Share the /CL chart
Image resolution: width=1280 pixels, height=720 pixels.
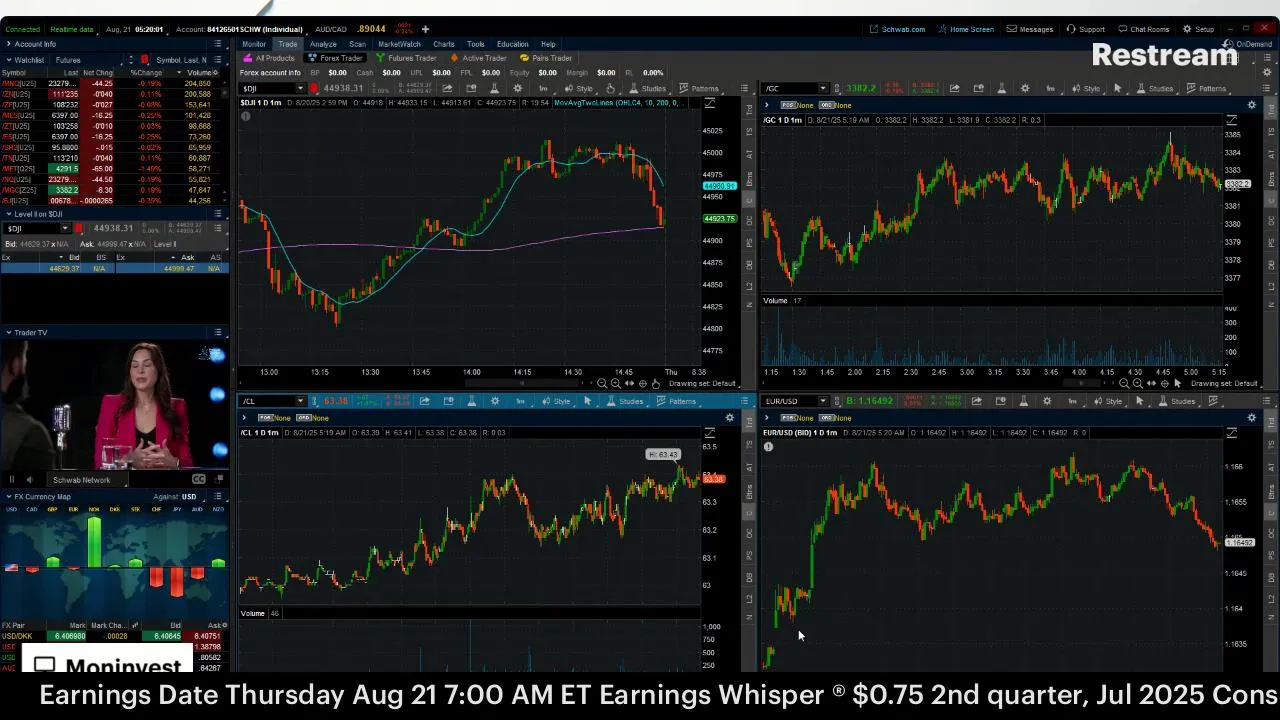[x=424, y=401]
